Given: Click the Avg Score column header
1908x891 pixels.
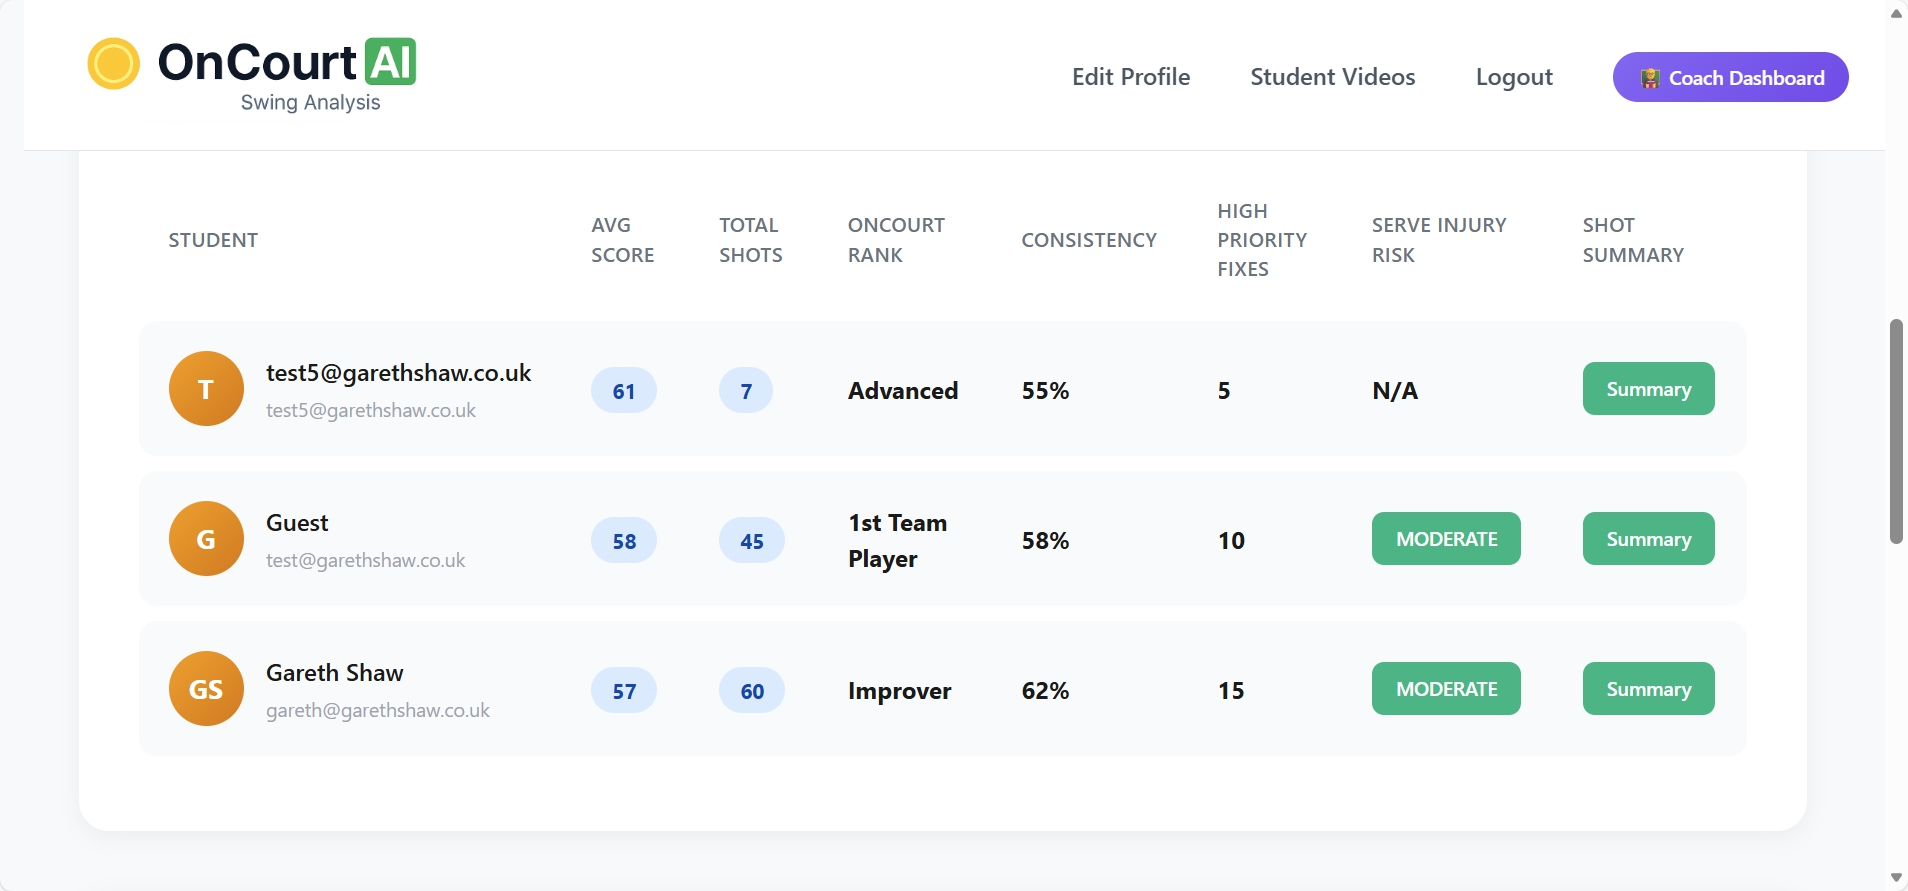Looking at the screenshot, I should (x=622, y=240).
